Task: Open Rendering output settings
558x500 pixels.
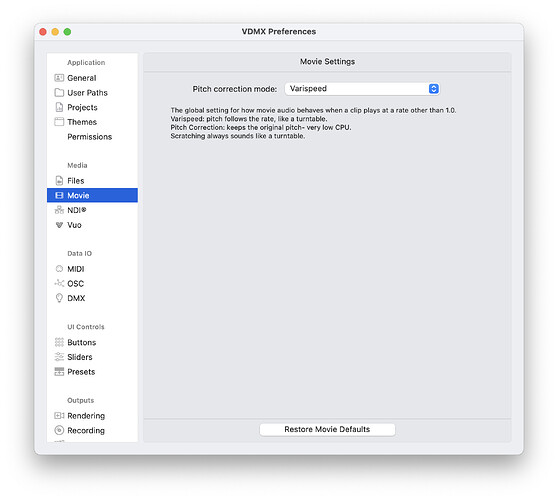Action: (92, 415)
